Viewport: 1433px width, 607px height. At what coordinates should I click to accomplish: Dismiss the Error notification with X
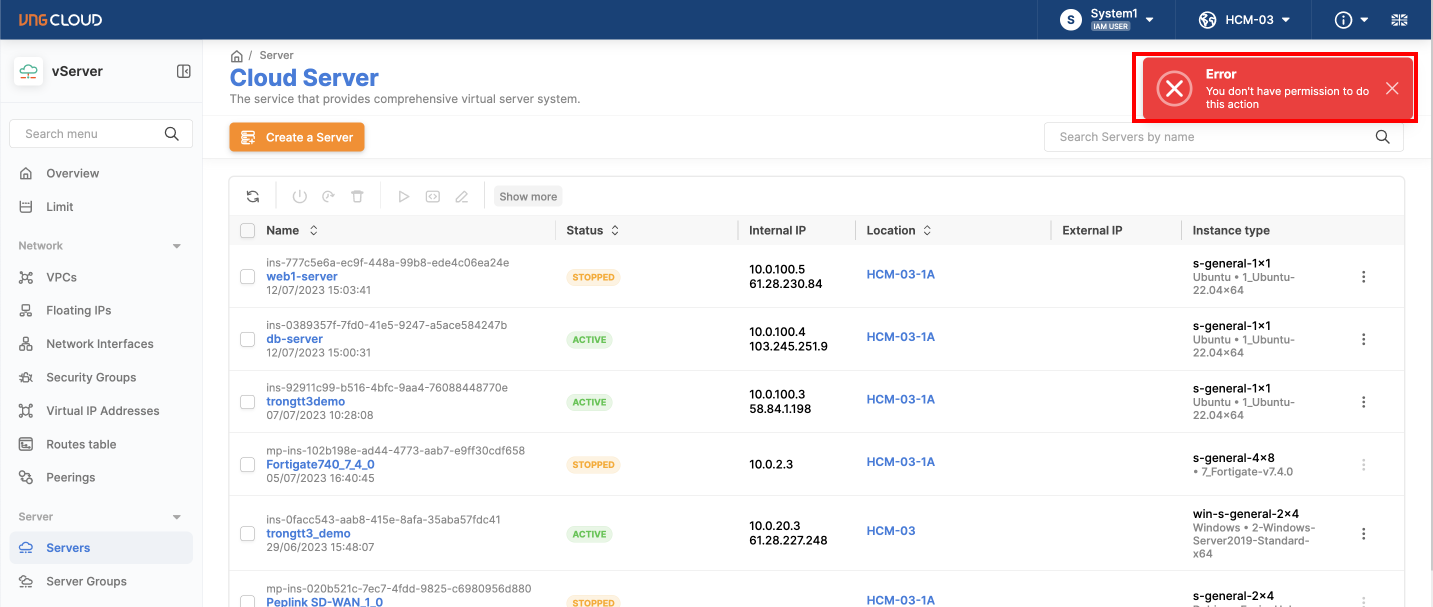pos(1392,89)
